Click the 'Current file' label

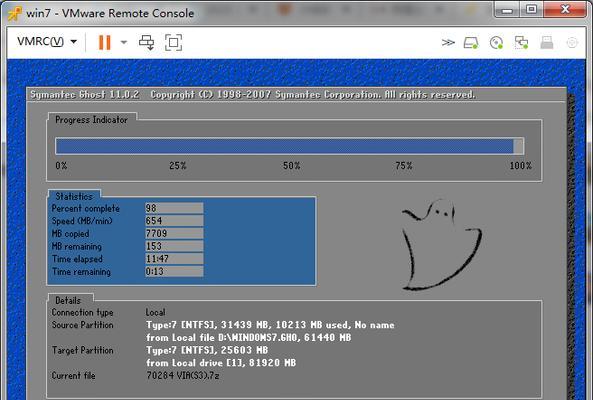point(73,376)
